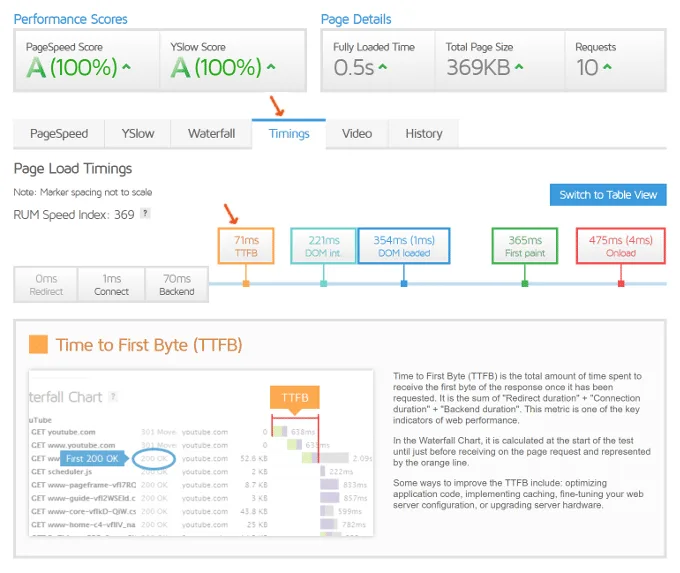Select the 221ms DOM int timing box
The image size is (680, 573).
tap(324, 246)
